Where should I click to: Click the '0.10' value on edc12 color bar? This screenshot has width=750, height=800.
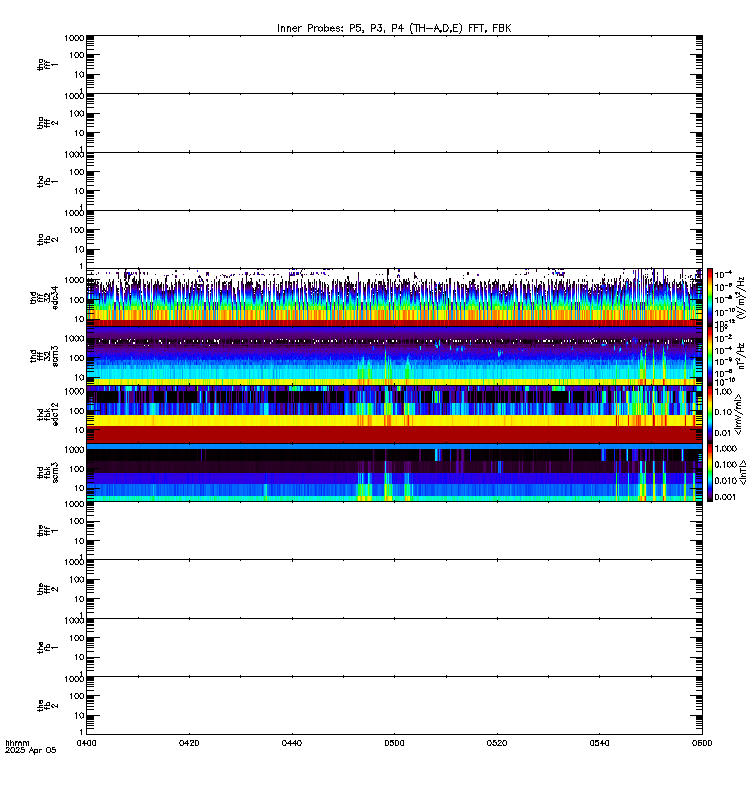click(x=723, y=412)
